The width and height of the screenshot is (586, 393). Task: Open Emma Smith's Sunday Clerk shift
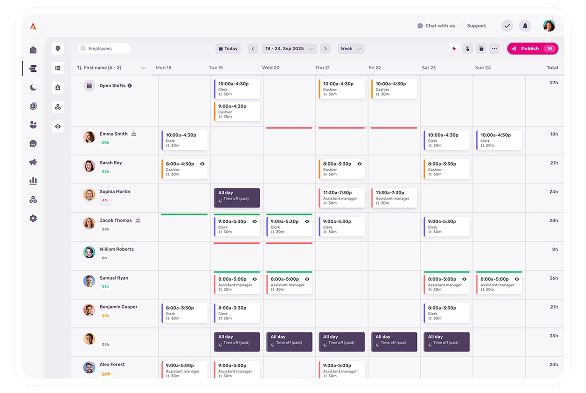pos(499,140)
